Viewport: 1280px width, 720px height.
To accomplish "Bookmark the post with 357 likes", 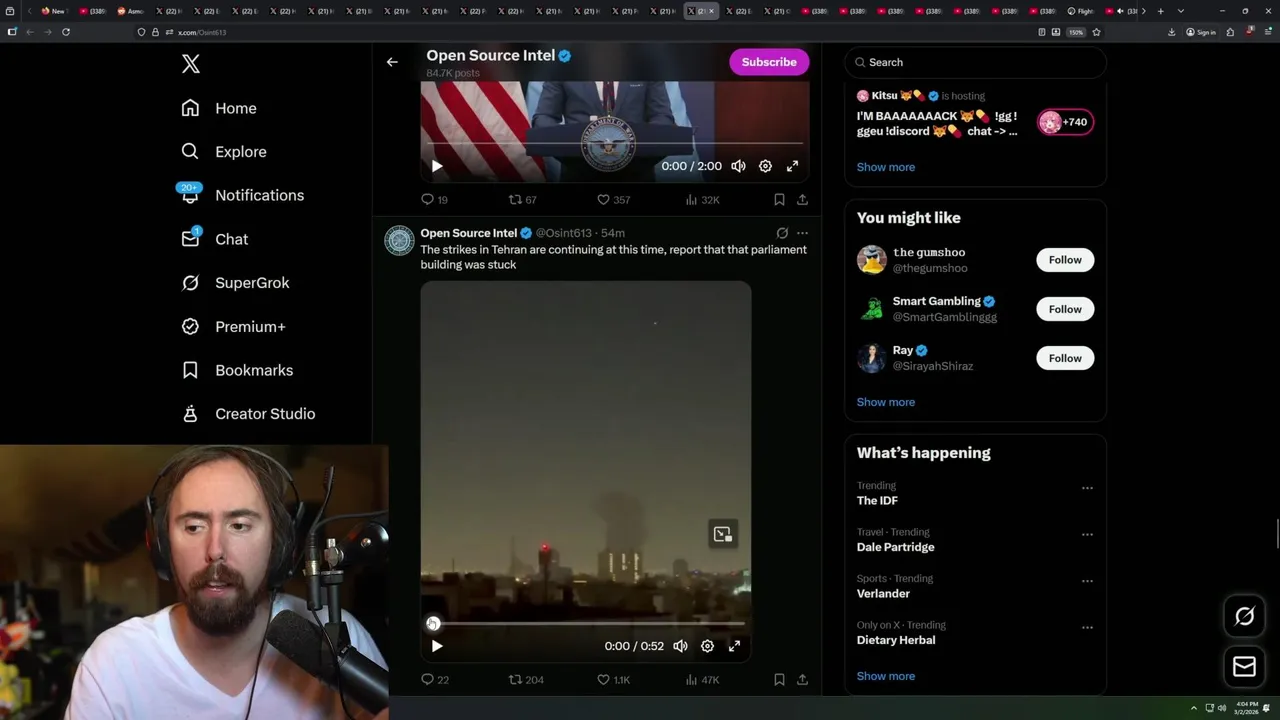I will tap(779, 200).
